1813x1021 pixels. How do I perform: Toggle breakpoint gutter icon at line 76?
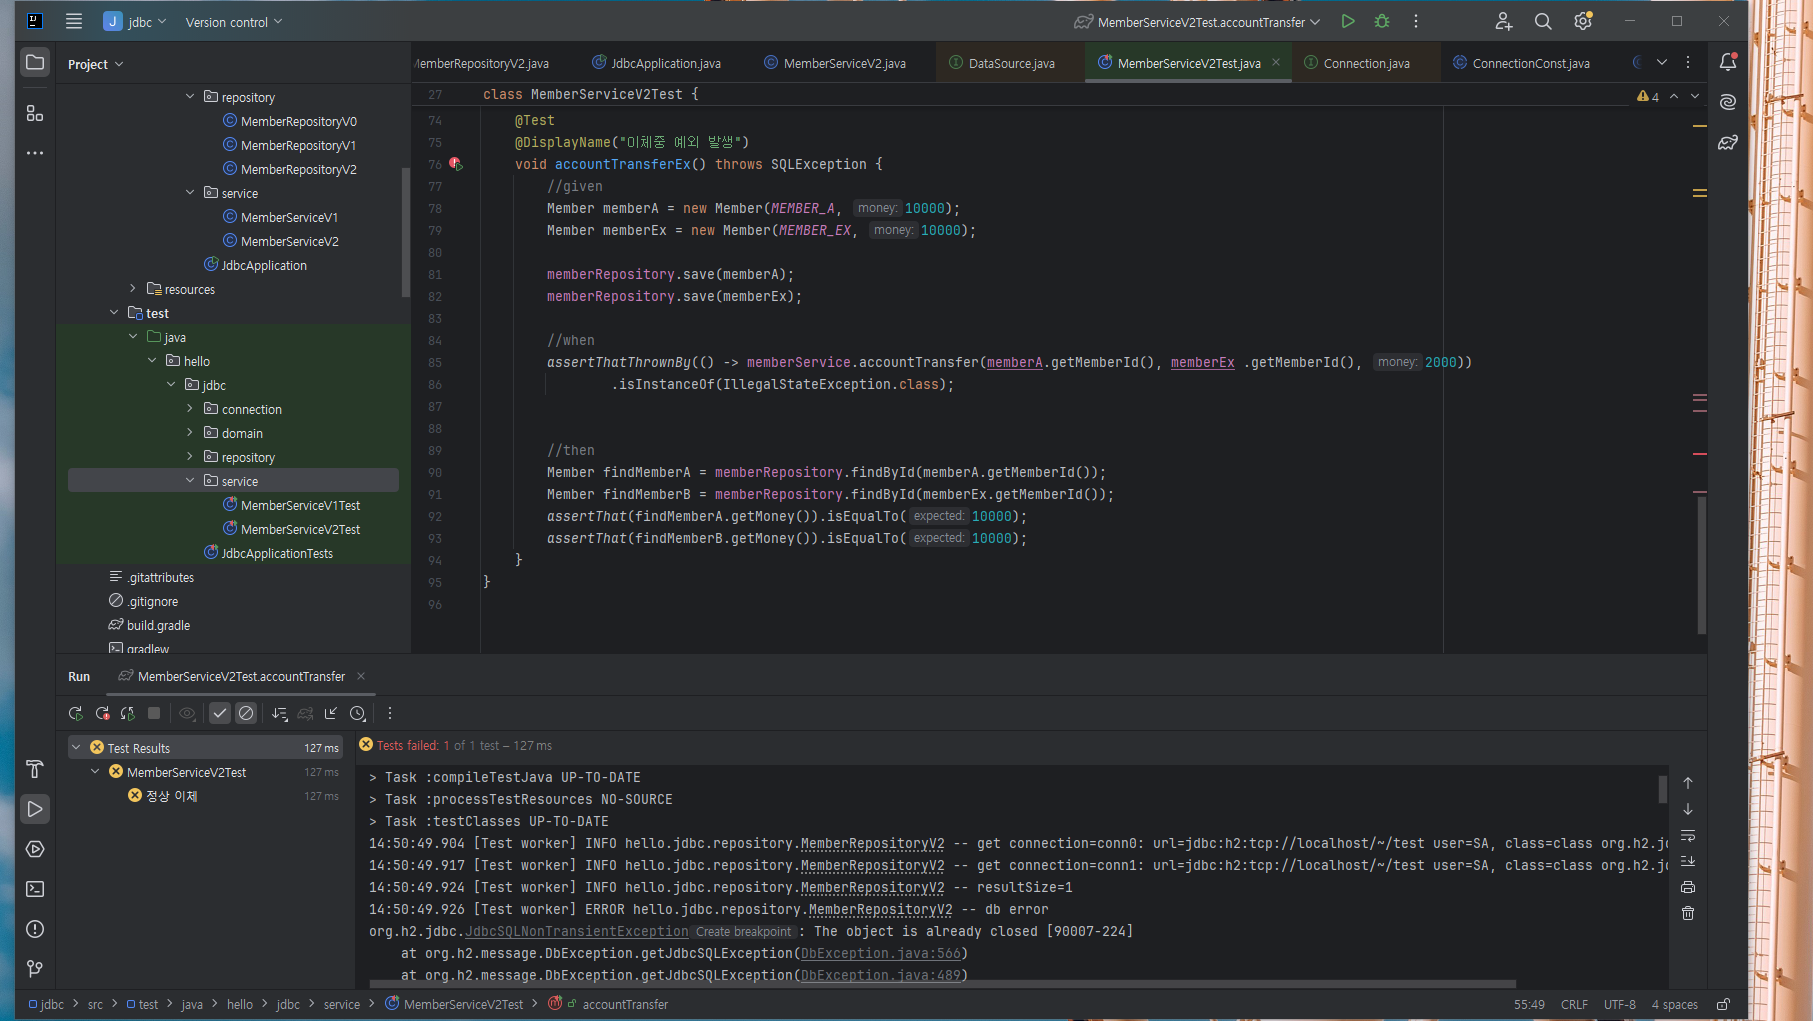click(x=456, y=164)
